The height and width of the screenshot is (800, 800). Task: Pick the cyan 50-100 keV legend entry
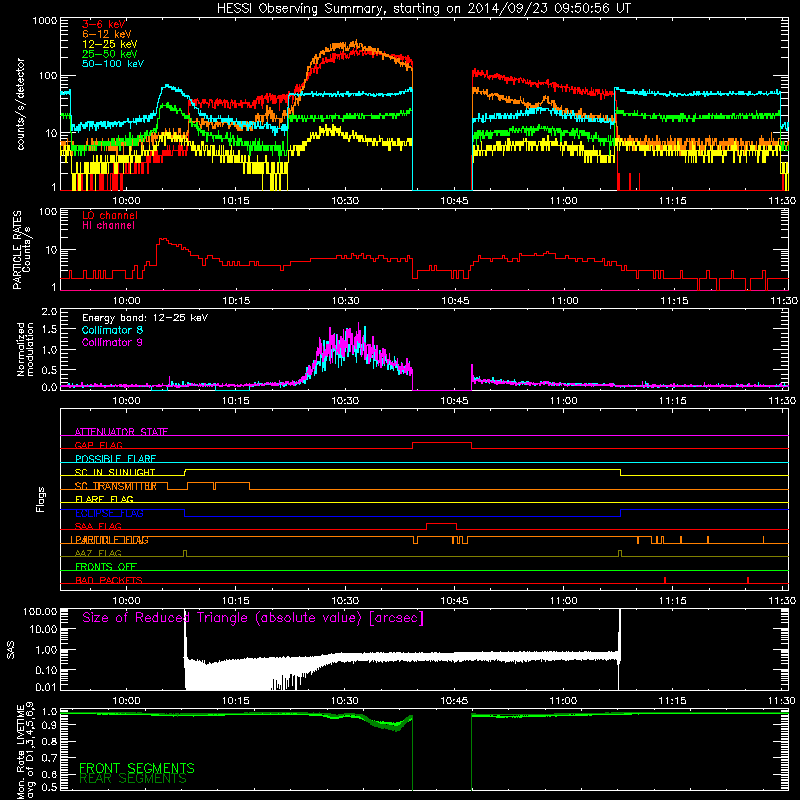(113, 64)
